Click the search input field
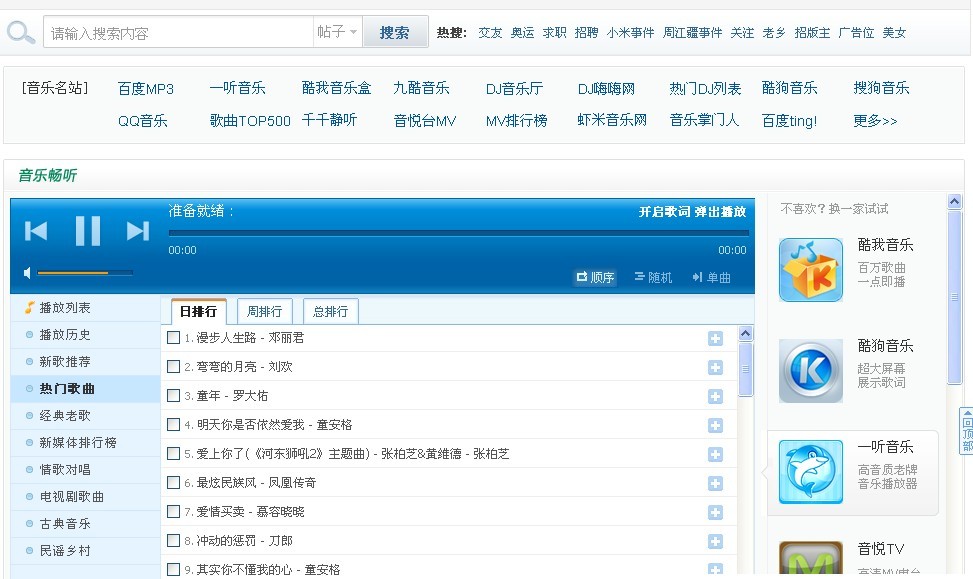Image resolution: width=973 pixels, height=579 pixels. point(178,32)
